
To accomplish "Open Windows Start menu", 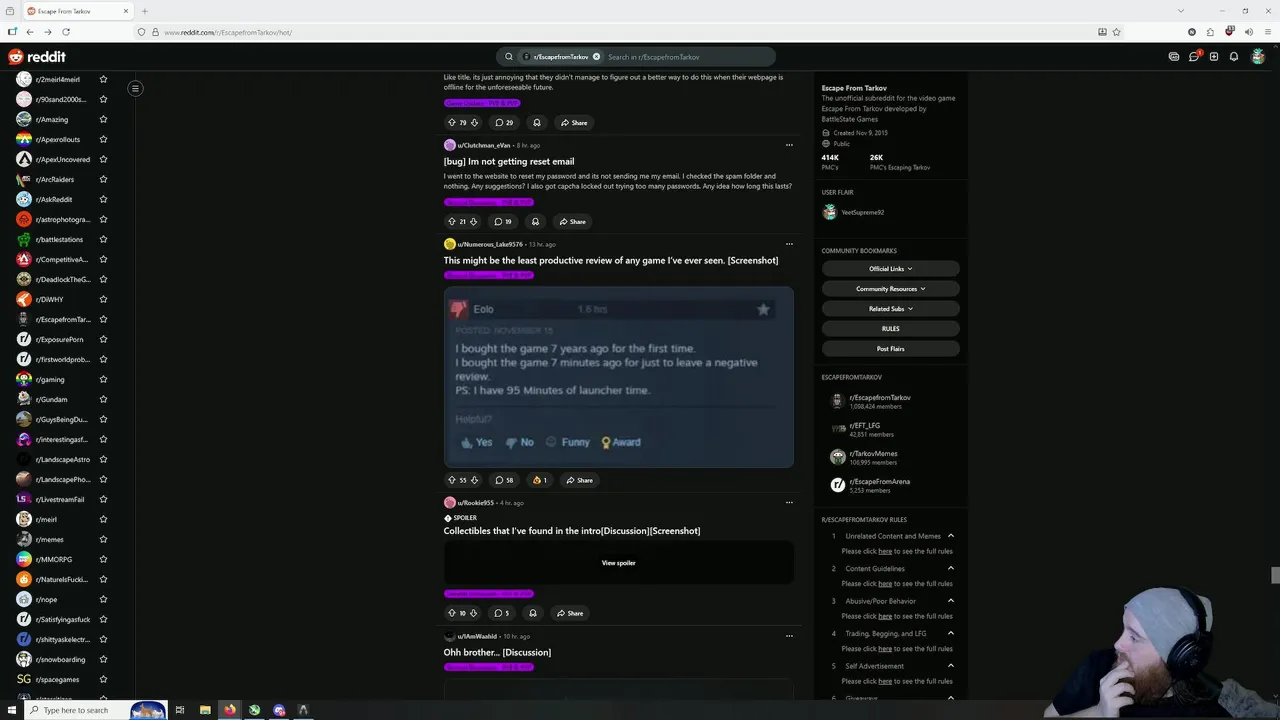I will pyautogui.click(x=12, y=710).
